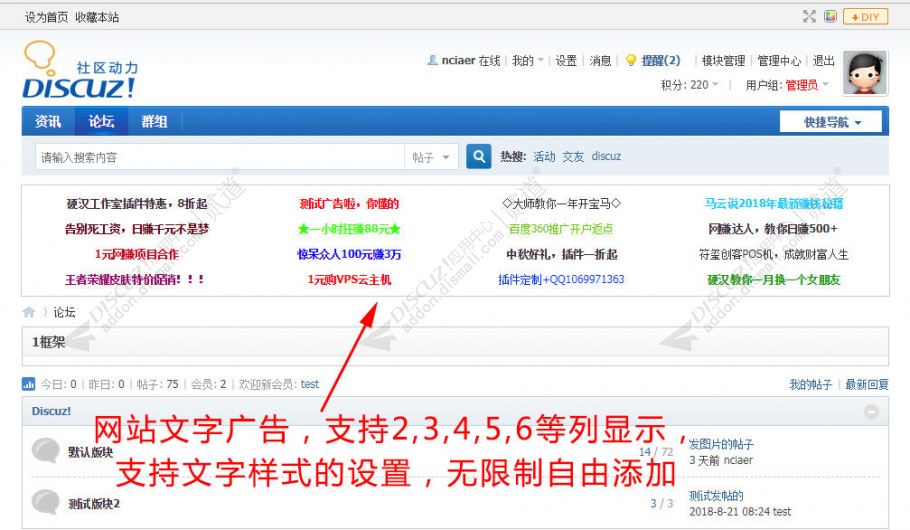Open ad 测试广告啦，你懂的

click(x=349, y=204)
